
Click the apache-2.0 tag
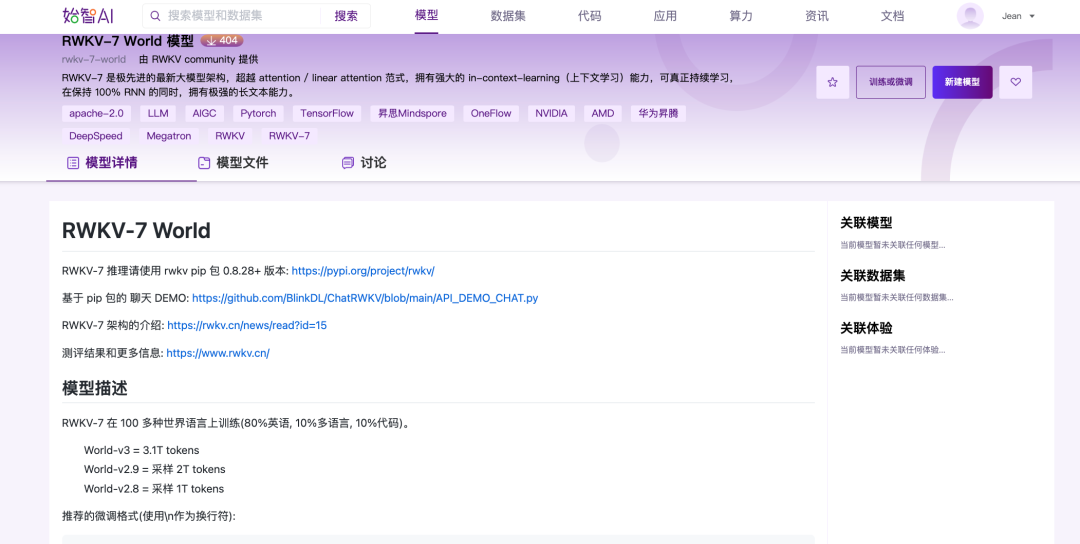(96, 114)
